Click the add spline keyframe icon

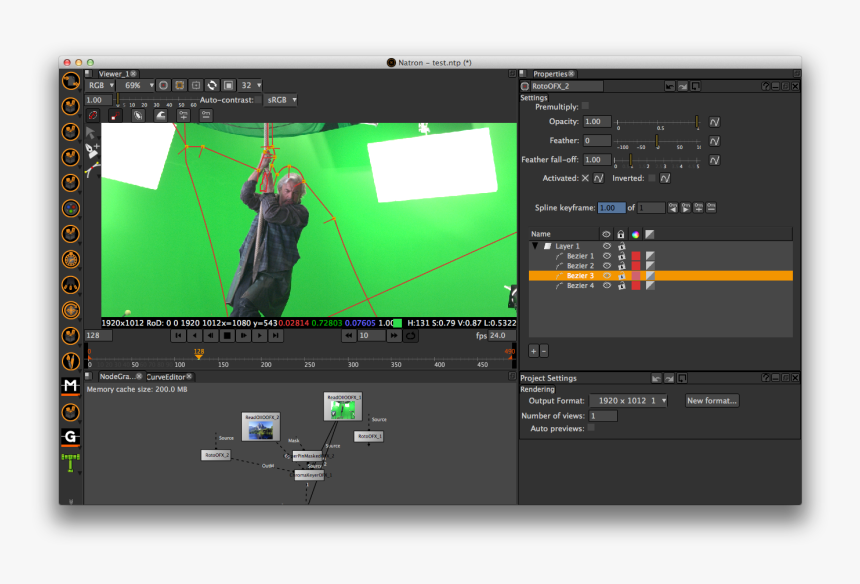point(699,206)
